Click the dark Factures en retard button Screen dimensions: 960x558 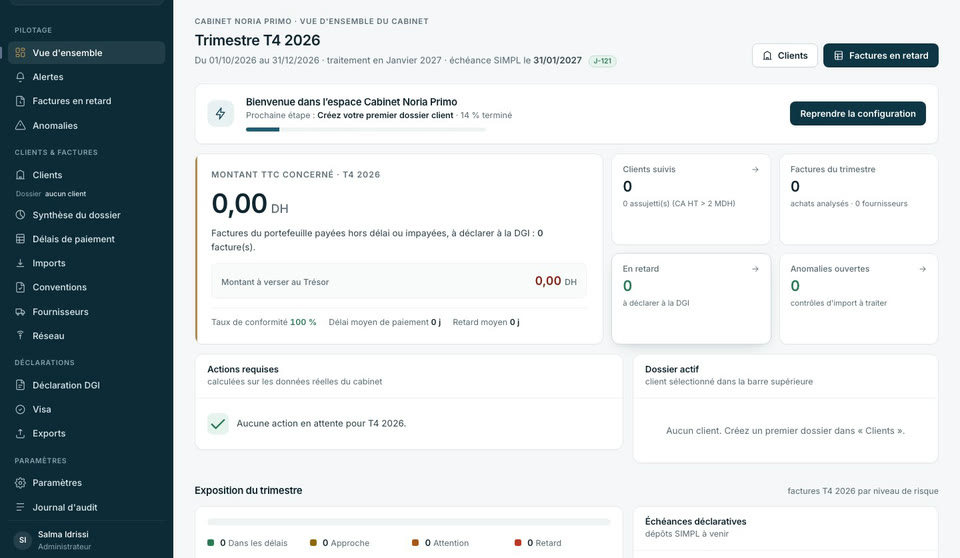click(880, 55)
